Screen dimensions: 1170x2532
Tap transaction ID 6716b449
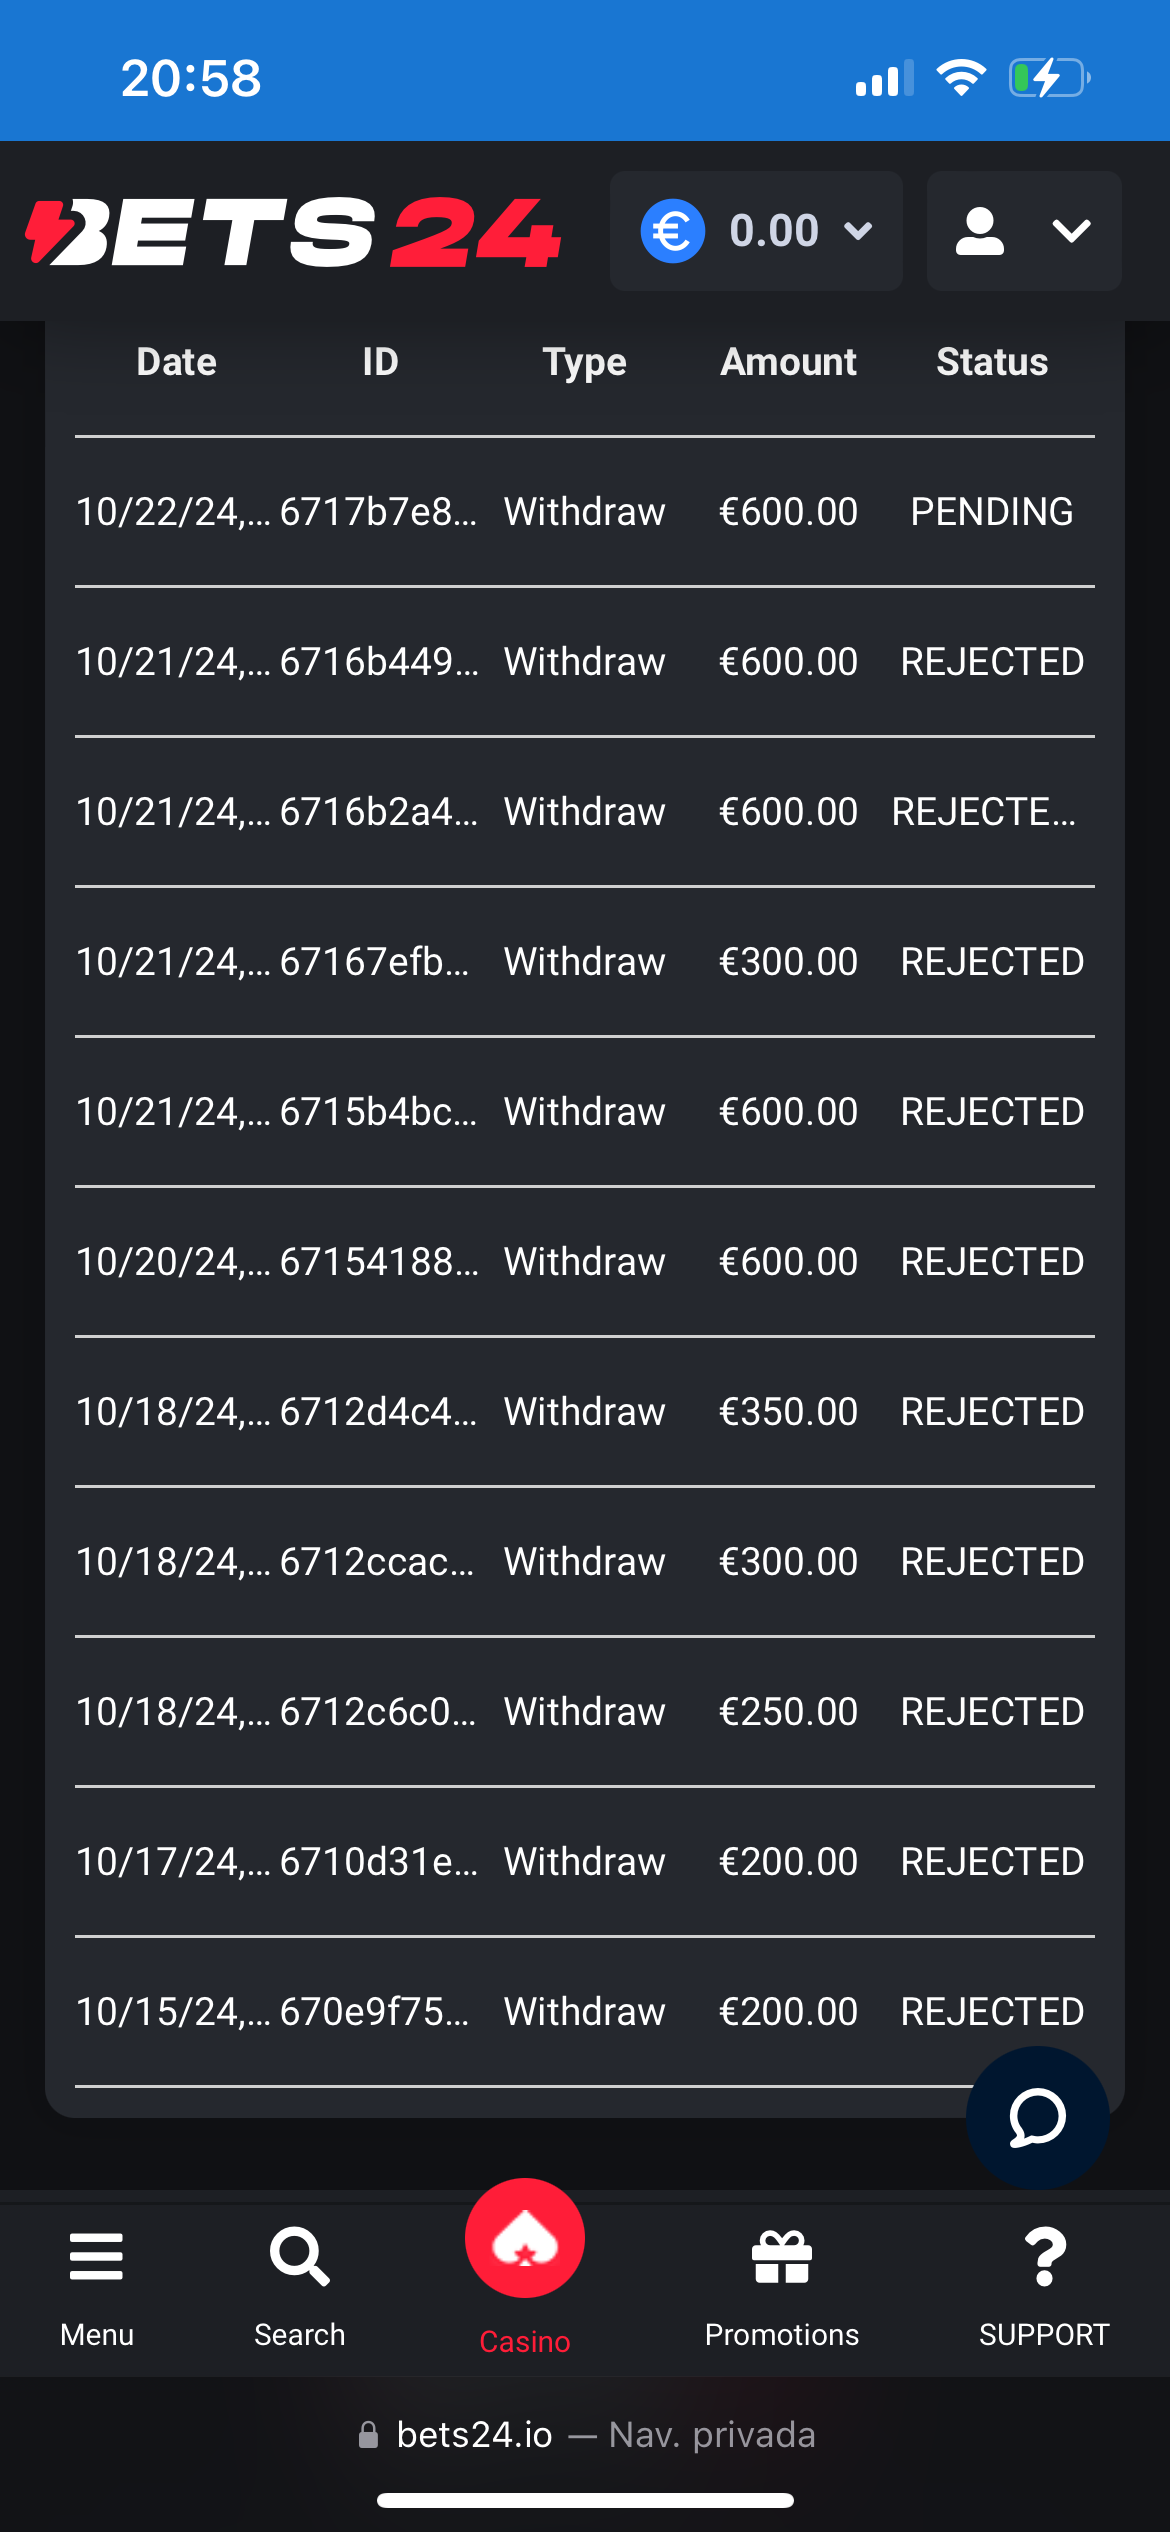click(x=378, y=662)
